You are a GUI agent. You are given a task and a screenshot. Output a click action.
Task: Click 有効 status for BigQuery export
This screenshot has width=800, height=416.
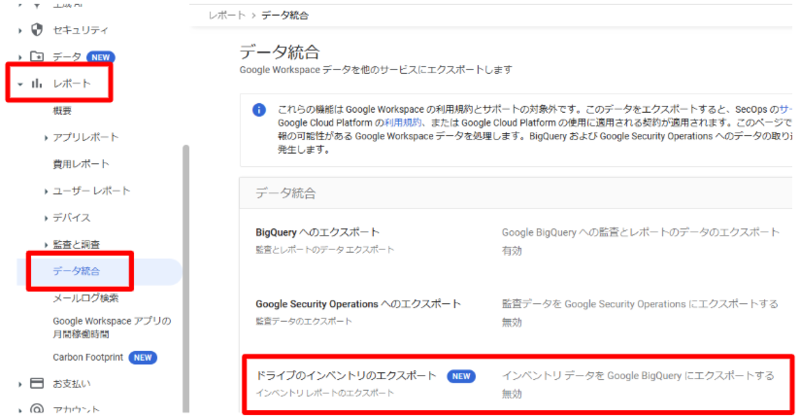pos(512,251)
